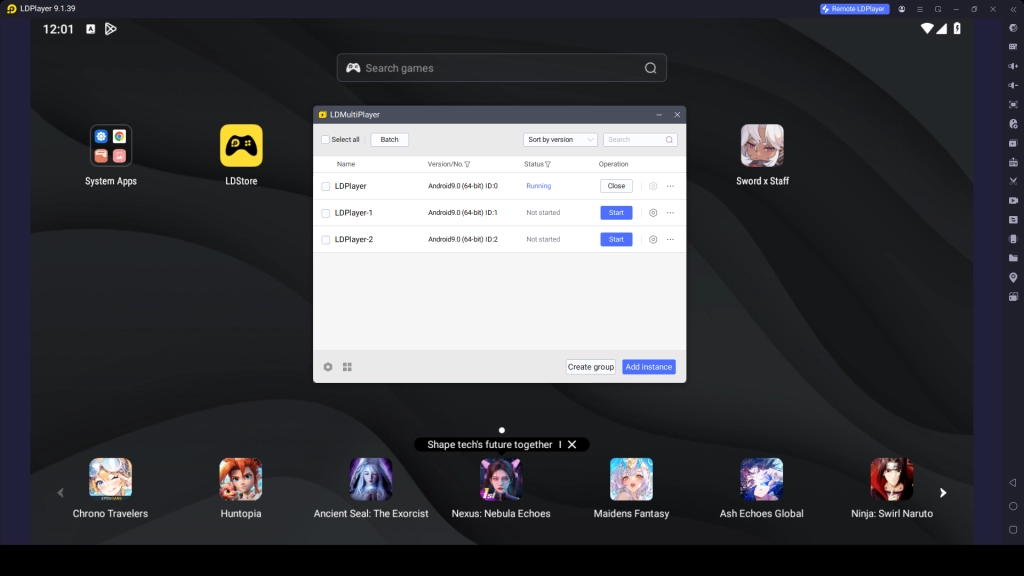Click the LDPlayer-1 instance name
The height and width of the screenshot is (576, 1024).
(353, 213)
